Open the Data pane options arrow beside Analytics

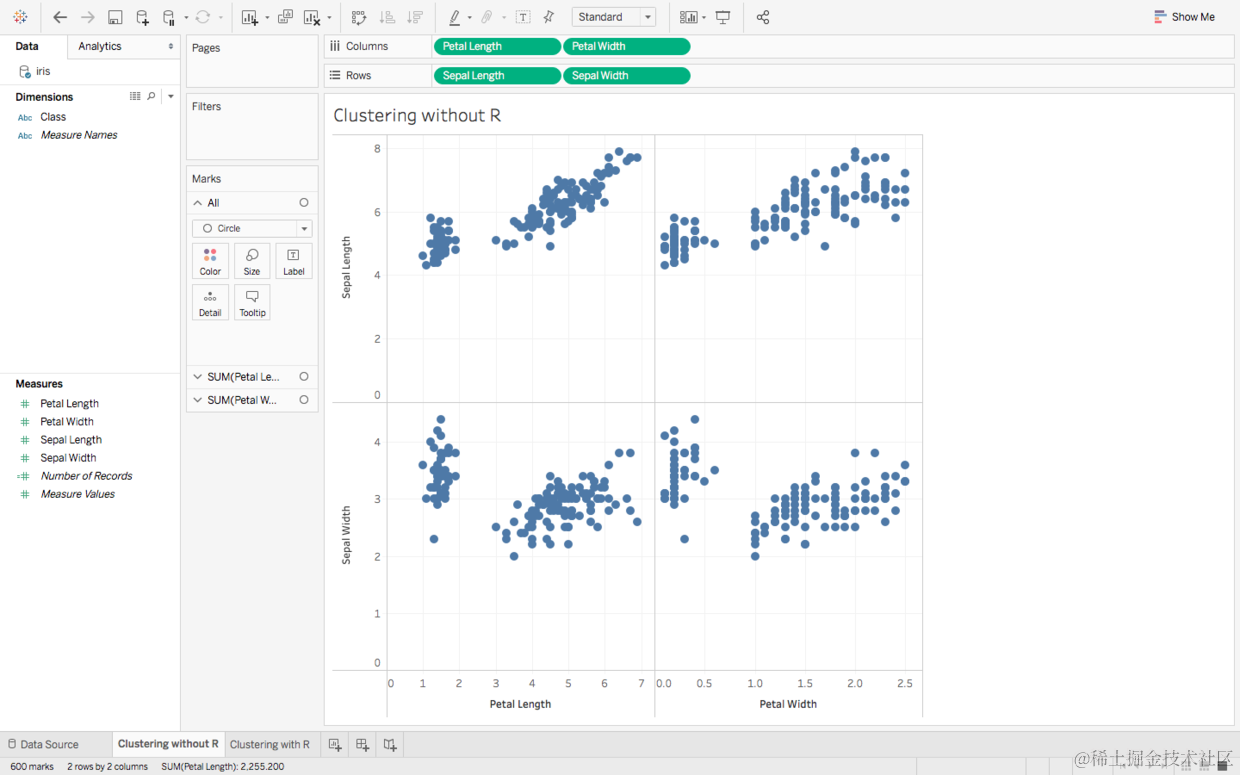171,46
